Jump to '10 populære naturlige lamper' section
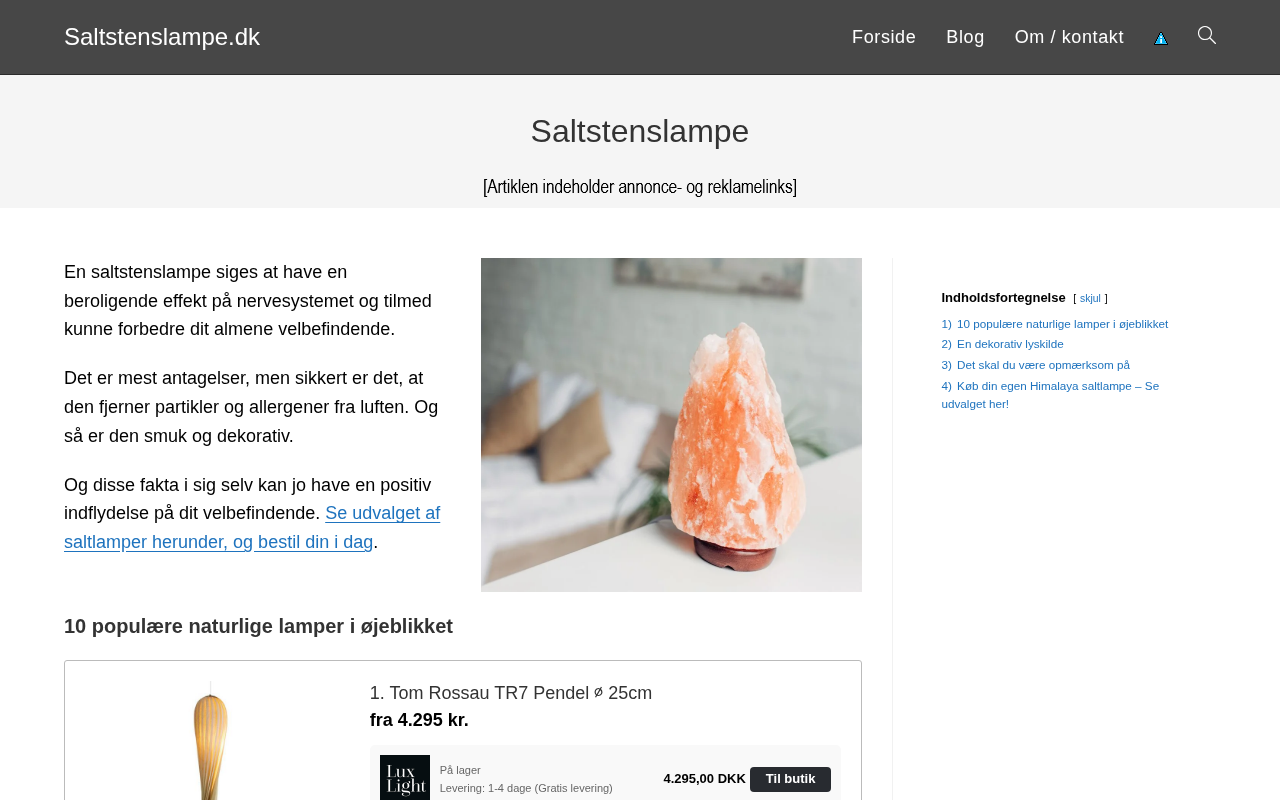This screenshot has width=1280, height=800. (1062, 324)
